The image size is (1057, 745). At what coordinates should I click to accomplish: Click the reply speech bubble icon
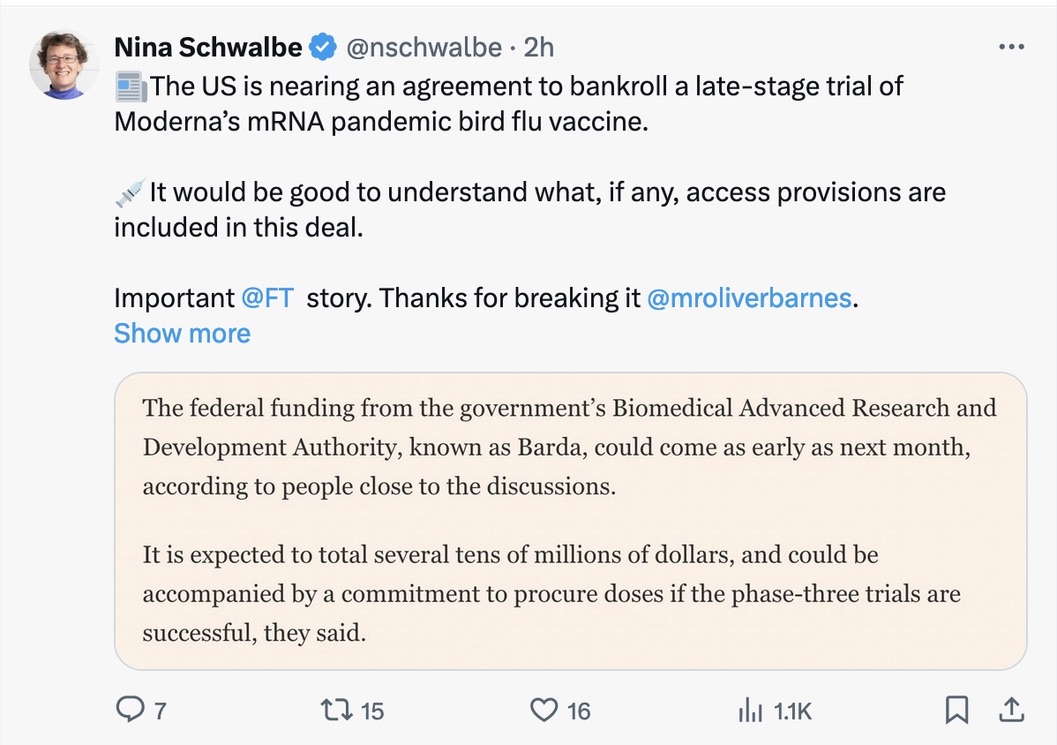pos(130,710)
